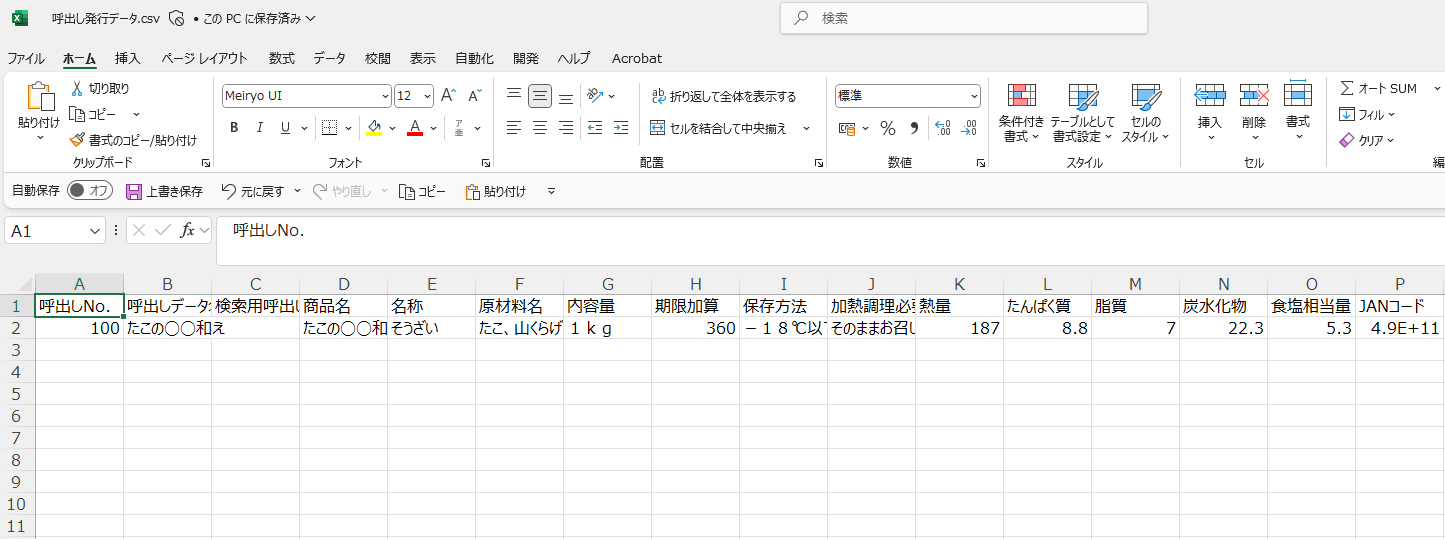Viewport: 1445px width, 539px height.
Task: Click the AutoSum (オート SUM) button
Action: [x=1379, y=89]
